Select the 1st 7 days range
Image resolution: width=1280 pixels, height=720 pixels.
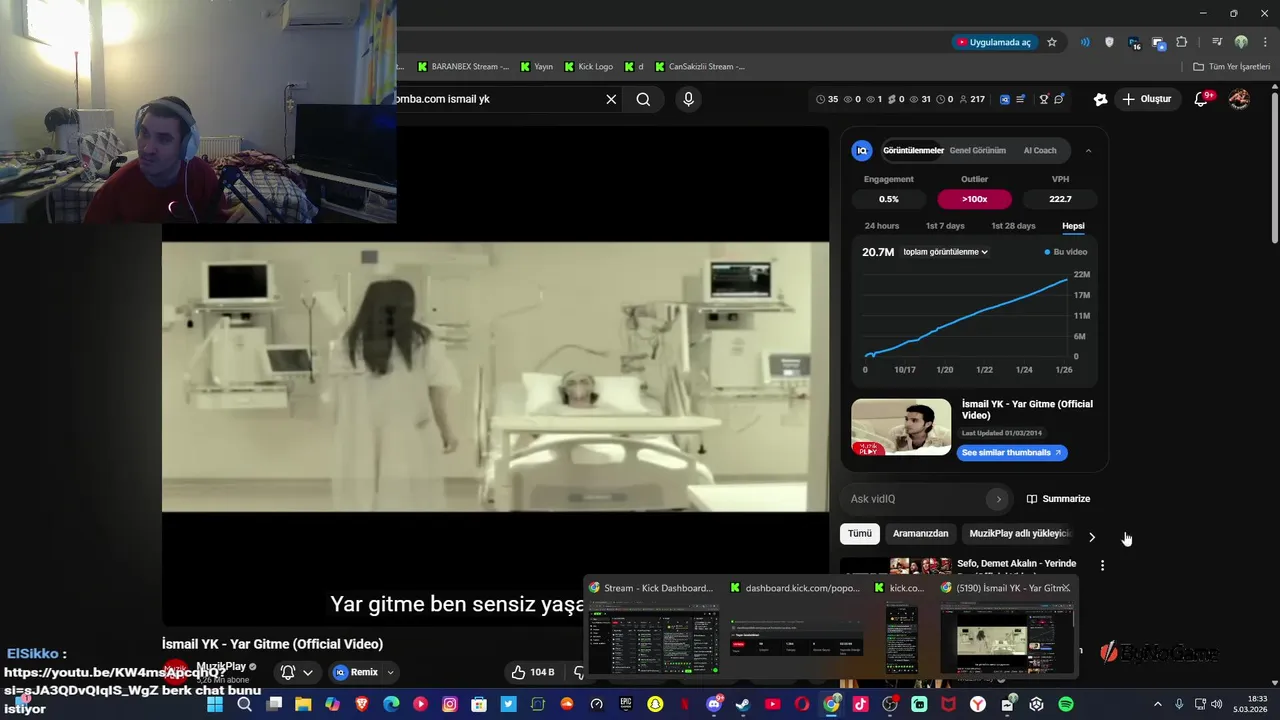pyautogui.click(x=945, y=226)
